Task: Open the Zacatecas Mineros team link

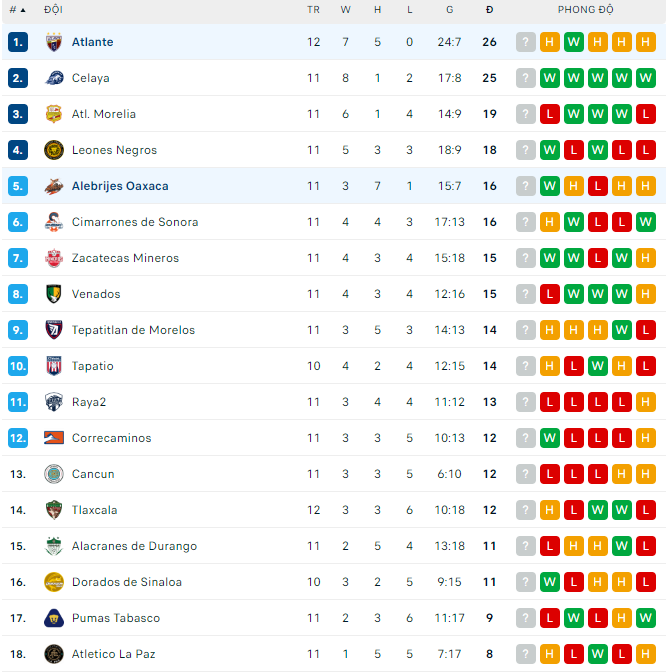Action: 125,258
